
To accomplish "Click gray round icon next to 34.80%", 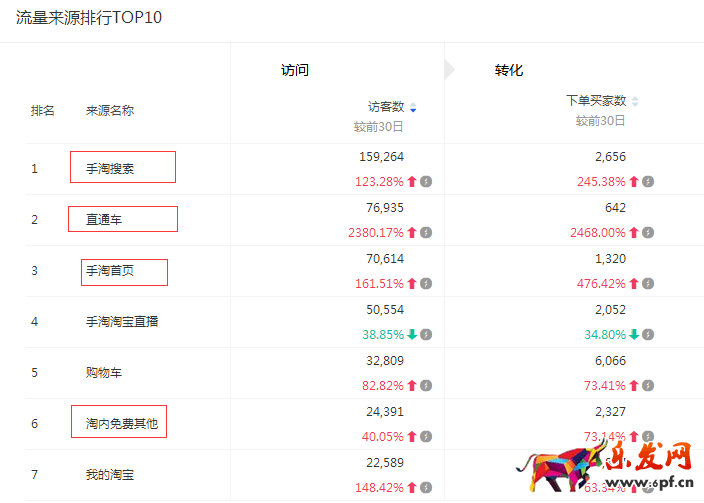I will click(x=649, y=334).
